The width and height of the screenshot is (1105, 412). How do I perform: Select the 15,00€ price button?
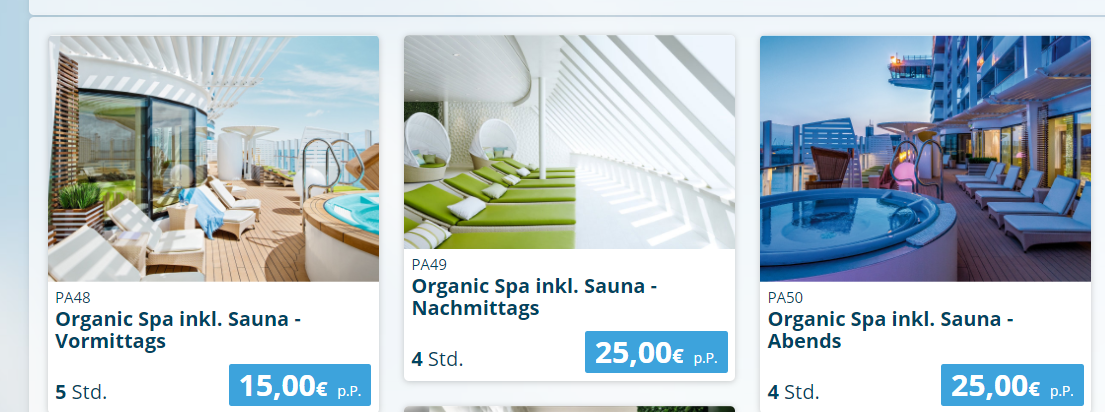pos(300,385)
